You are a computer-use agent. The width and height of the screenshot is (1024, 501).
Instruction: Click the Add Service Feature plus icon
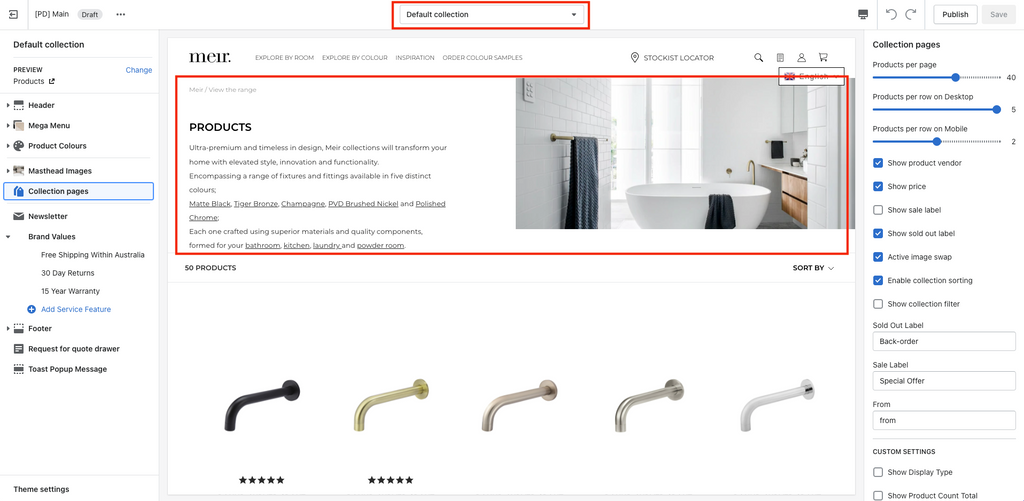point(31,309)
